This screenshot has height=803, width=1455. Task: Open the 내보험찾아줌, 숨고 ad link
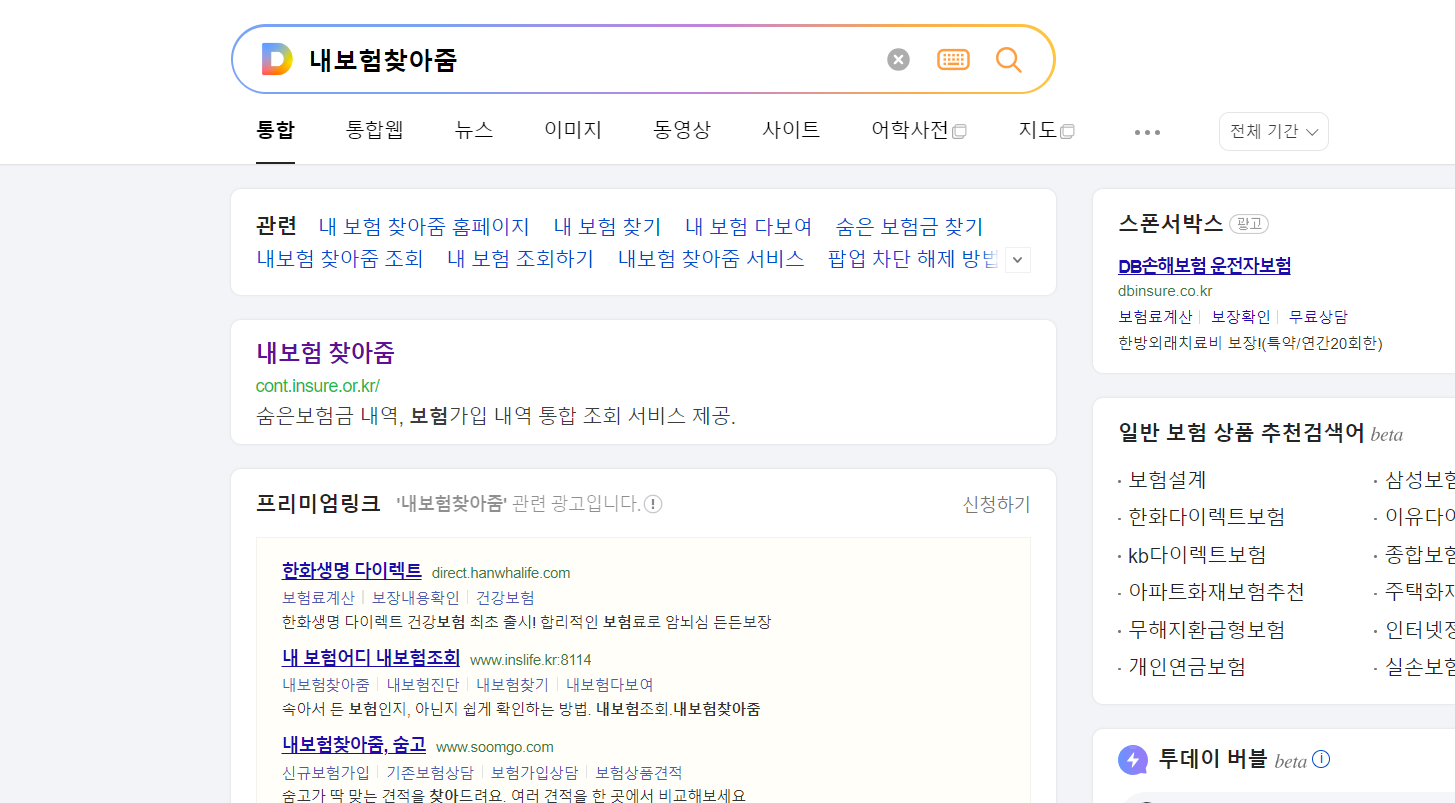pos(354,745)
